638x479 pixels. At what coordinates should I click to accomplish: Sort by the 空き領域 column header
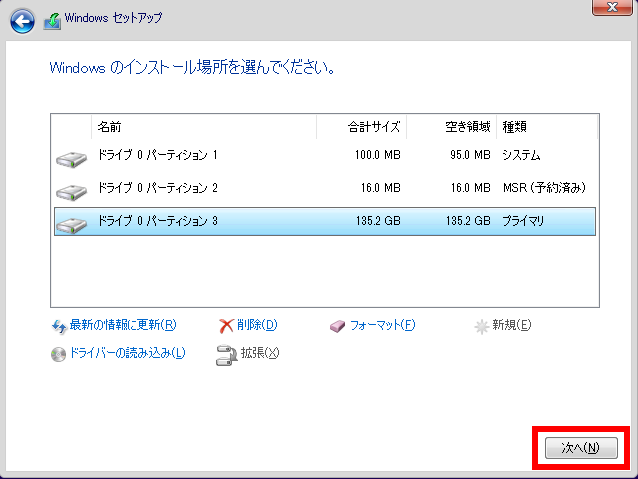click(x=451, y=127)
